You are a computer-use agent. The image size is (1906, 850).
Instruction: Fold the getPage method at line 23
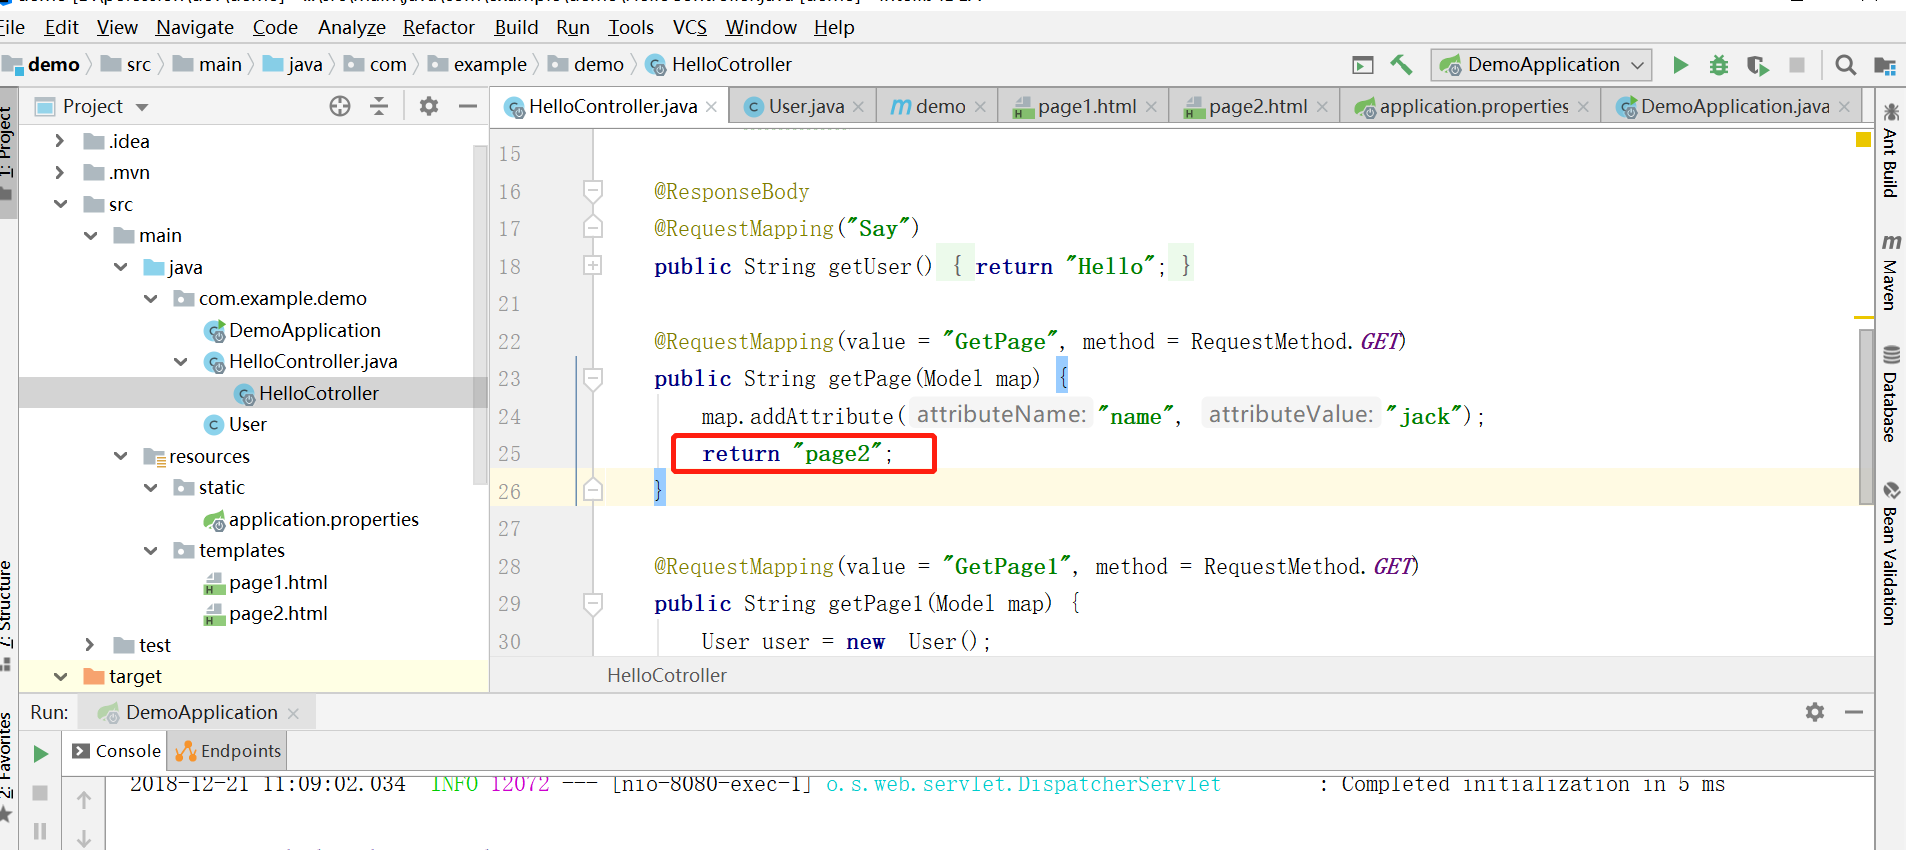pyautogui.click(x=593, y=378)
